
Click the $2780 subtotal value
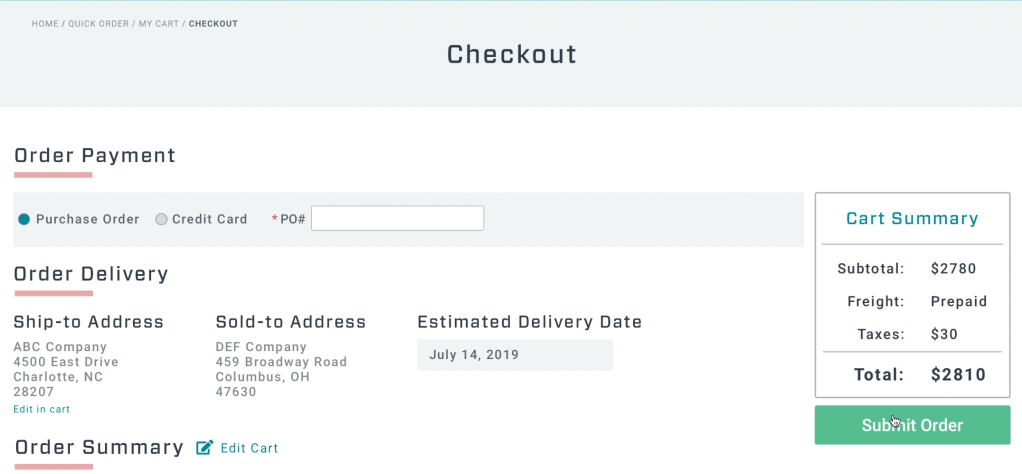[953, 269]
